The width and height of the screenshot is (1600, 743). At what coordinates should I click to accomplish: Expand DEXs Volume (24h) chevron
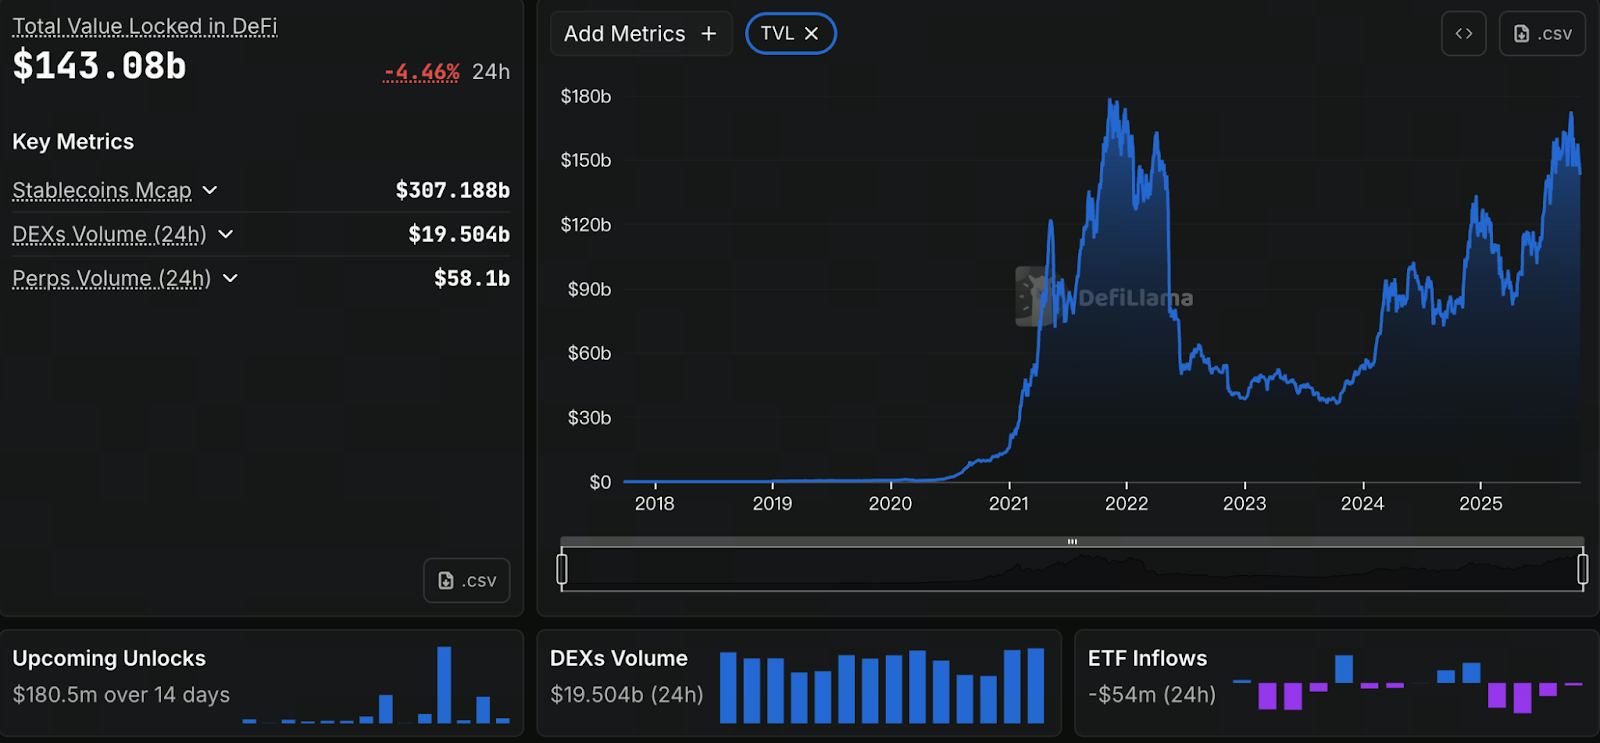[x=226, y=234]
